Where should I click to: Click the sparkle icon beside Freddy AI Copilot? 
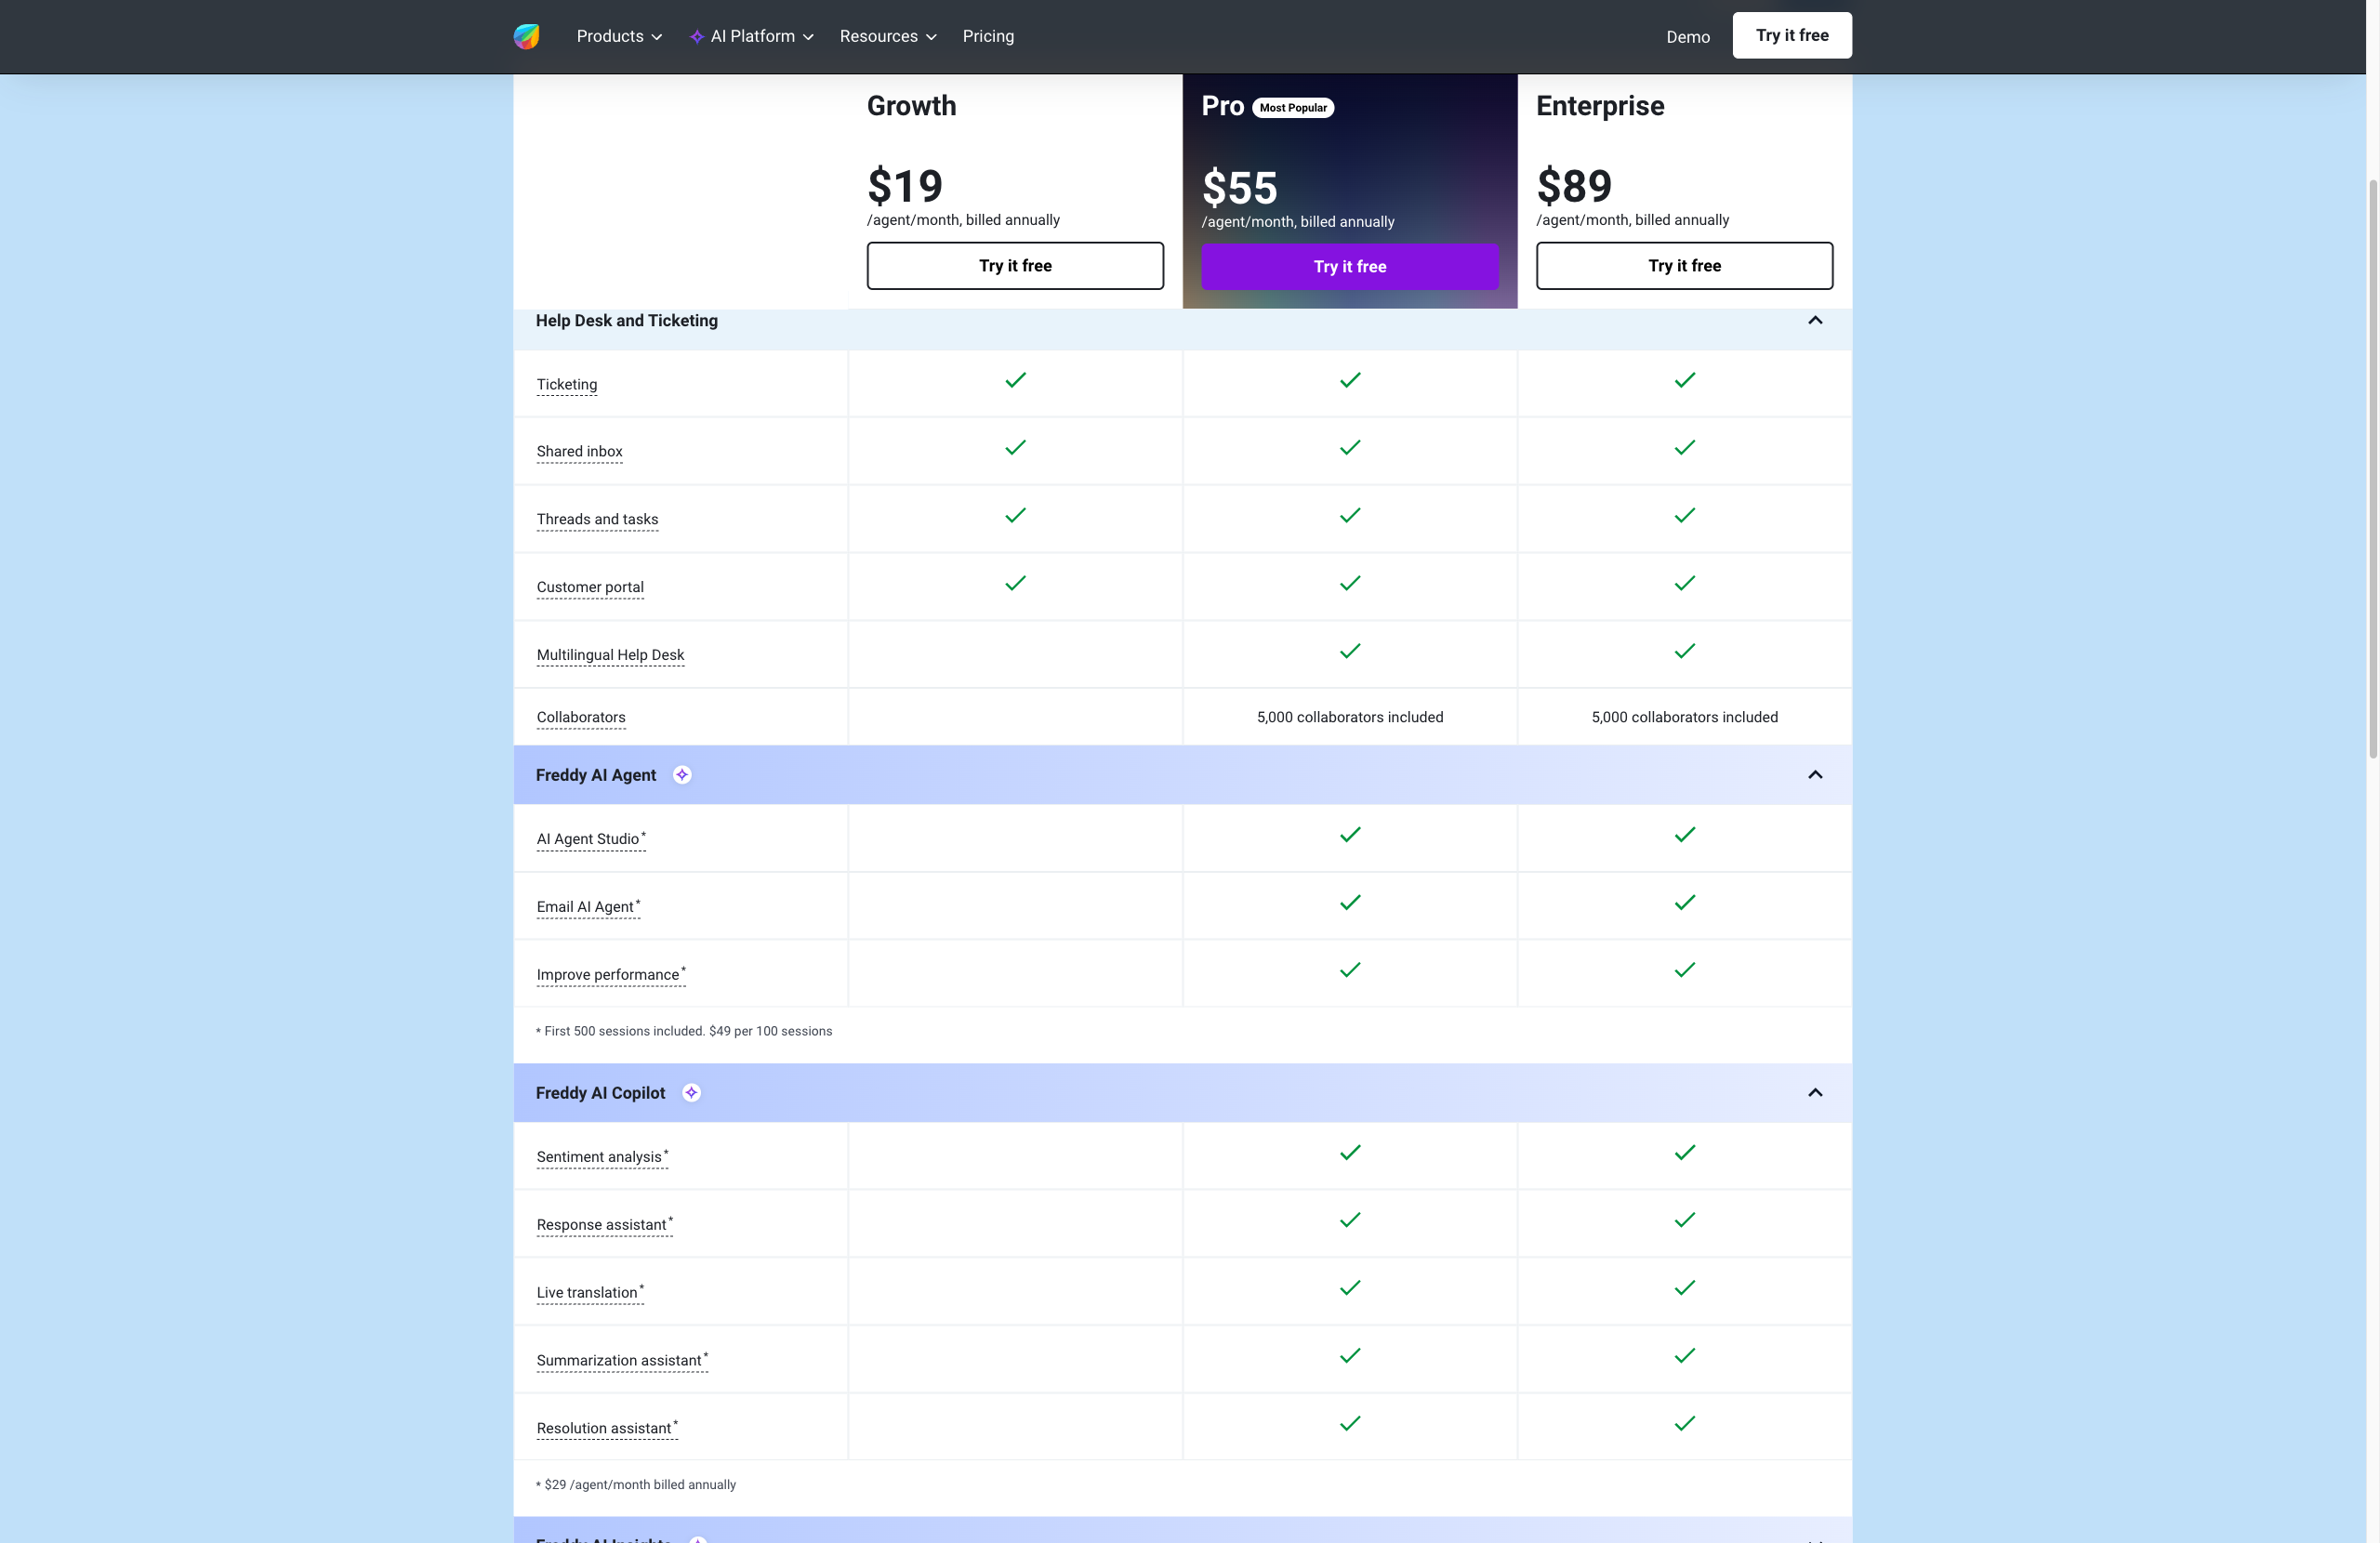point(691,1093)
